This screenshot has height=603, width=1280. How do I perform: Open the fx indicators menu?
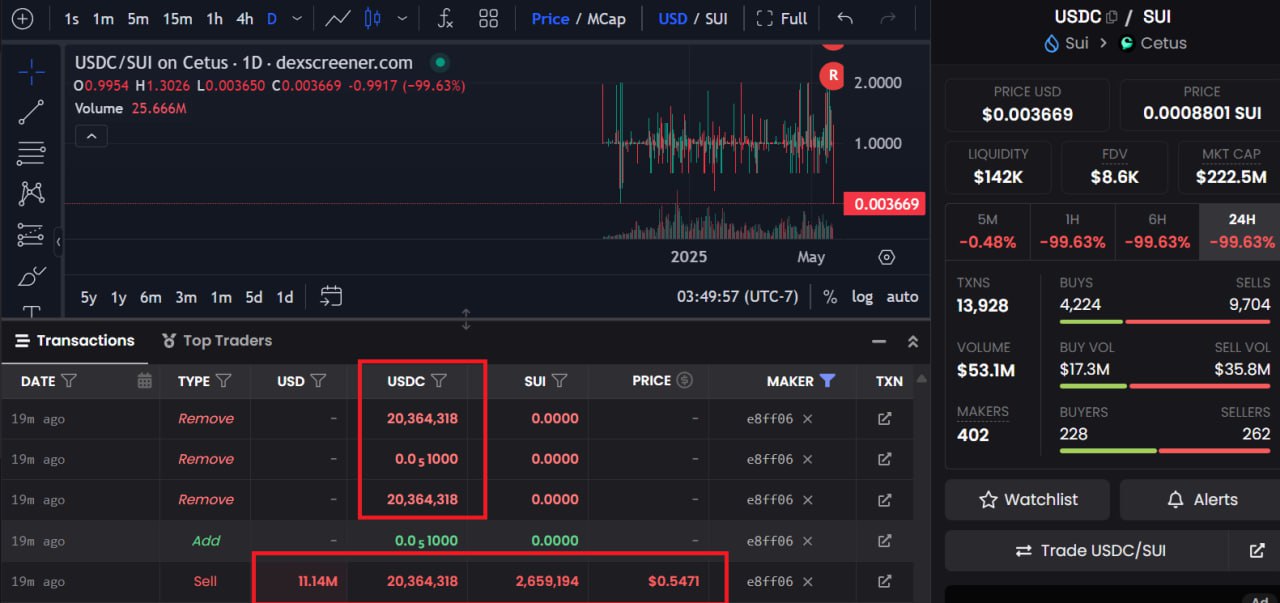(447, 18)
